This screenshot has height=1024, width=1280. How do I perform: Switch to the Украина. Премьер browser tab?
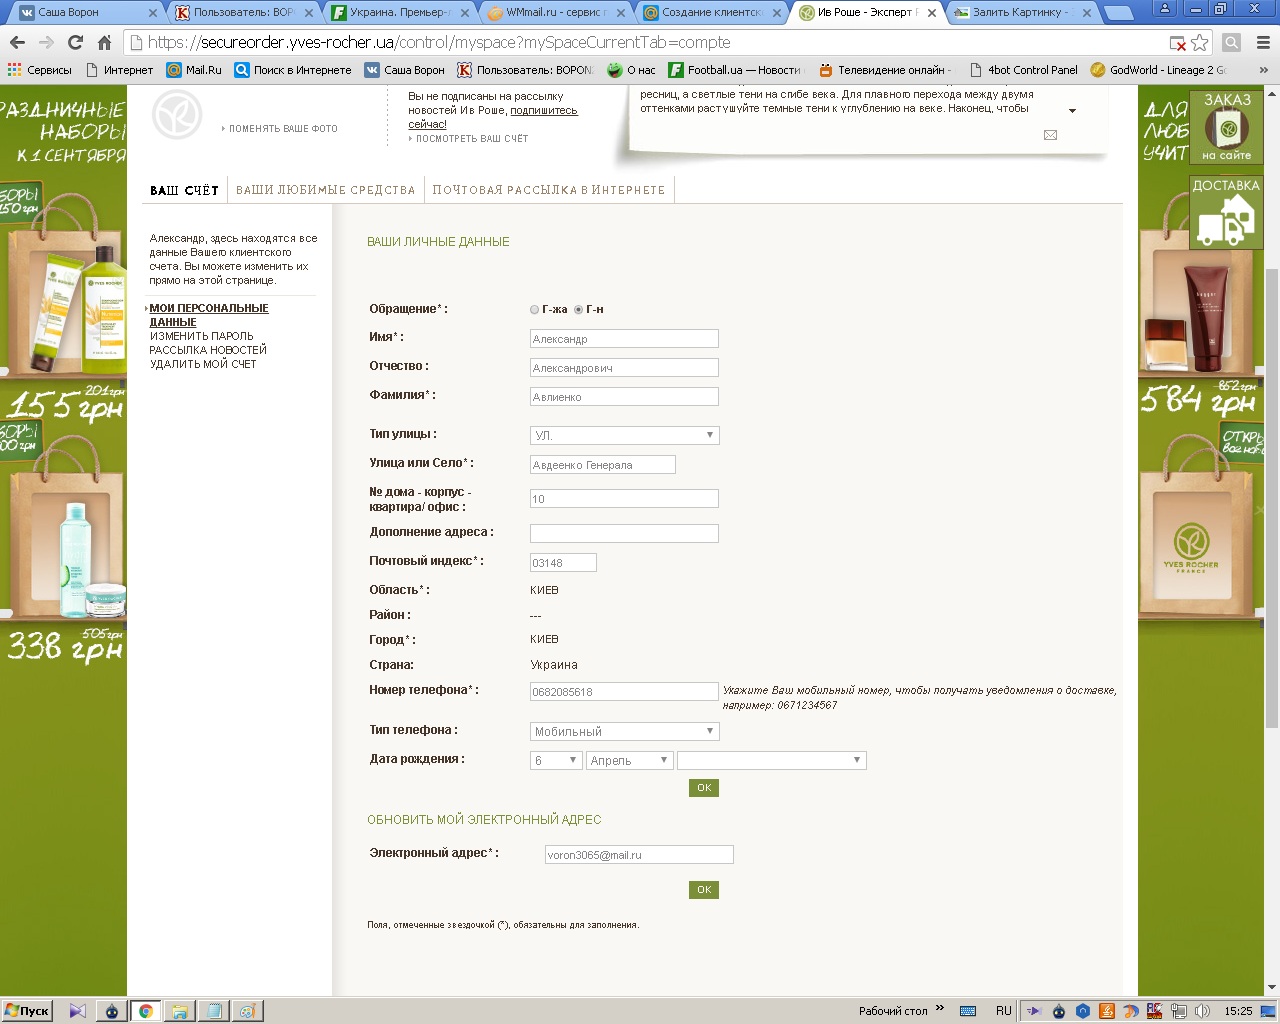pyautogui.click(x=400, y=12)
